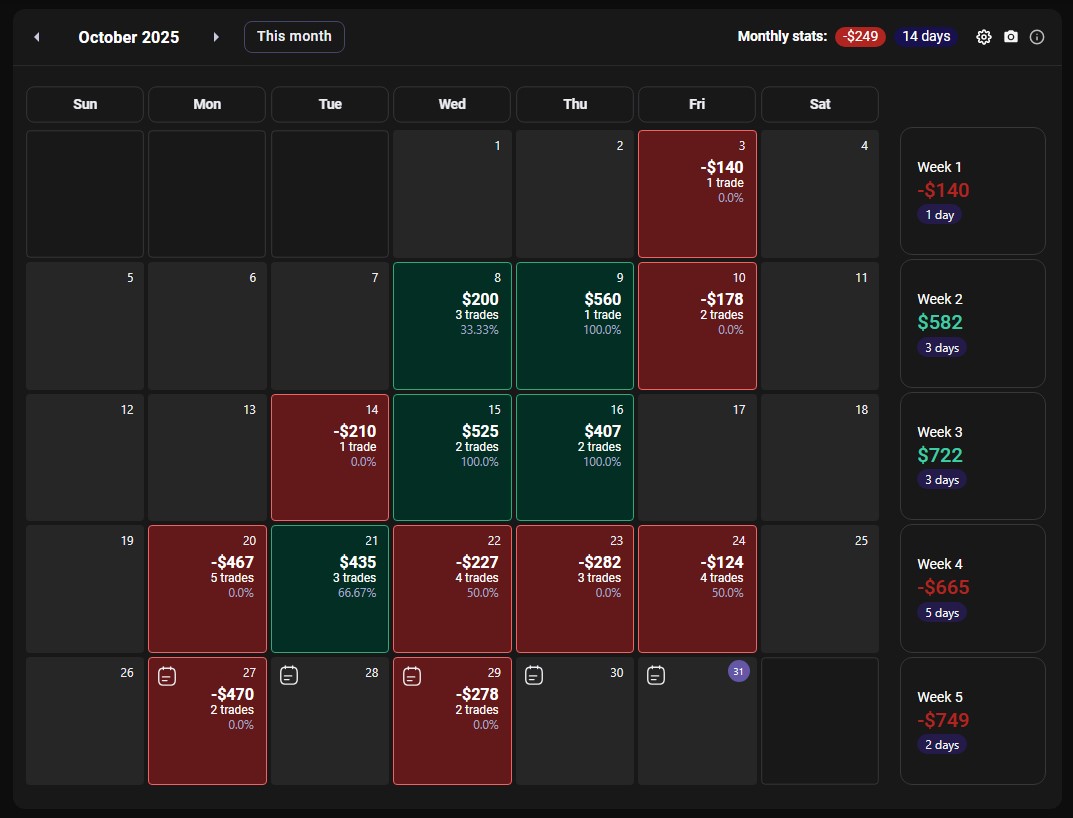Open October 29 day with -$278
The width and height of the screenshot is (1073, 818).
click(452, 721)
